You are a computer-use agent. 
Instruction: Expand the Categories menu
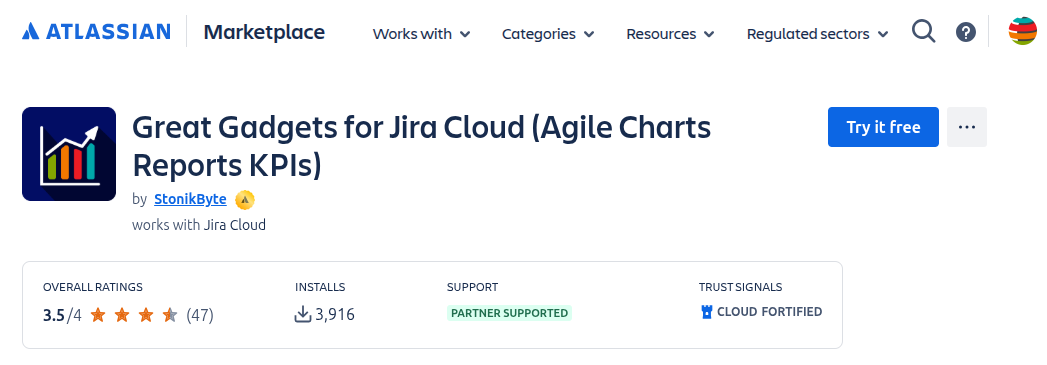tap(548, 33)
